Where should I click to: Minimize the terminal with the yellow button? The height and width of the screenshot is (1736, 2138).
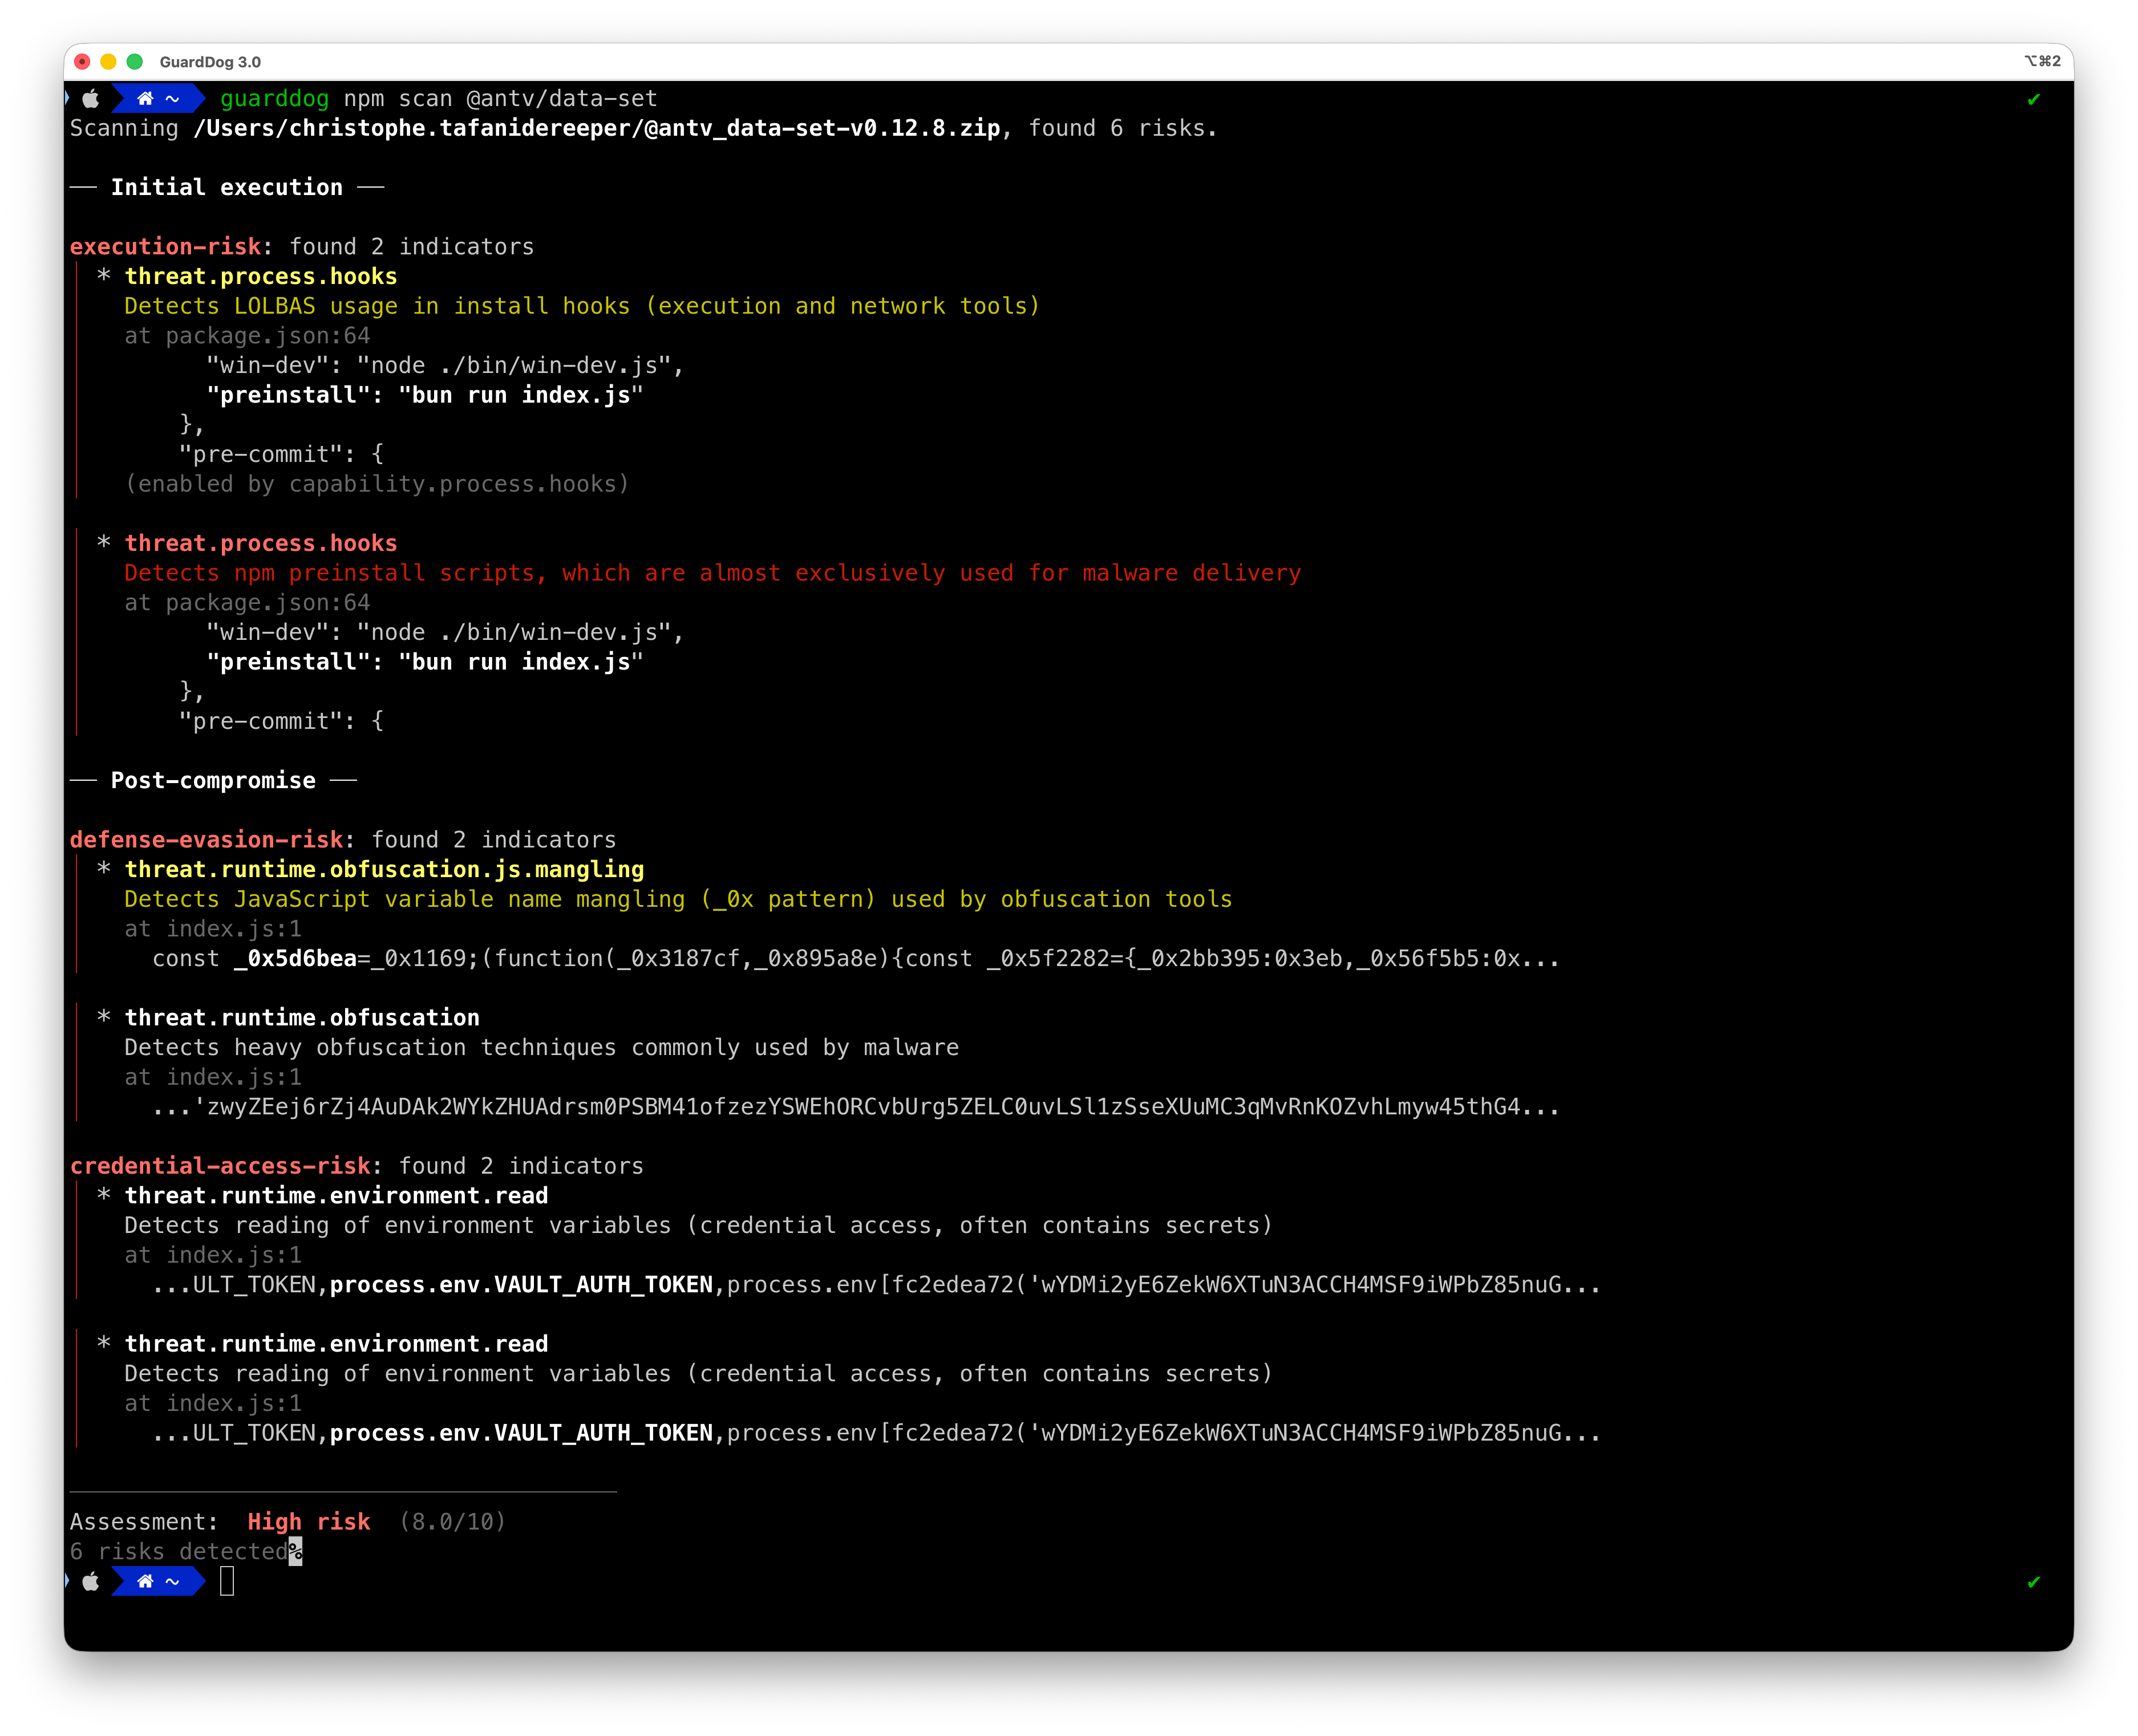click(108, 62)
